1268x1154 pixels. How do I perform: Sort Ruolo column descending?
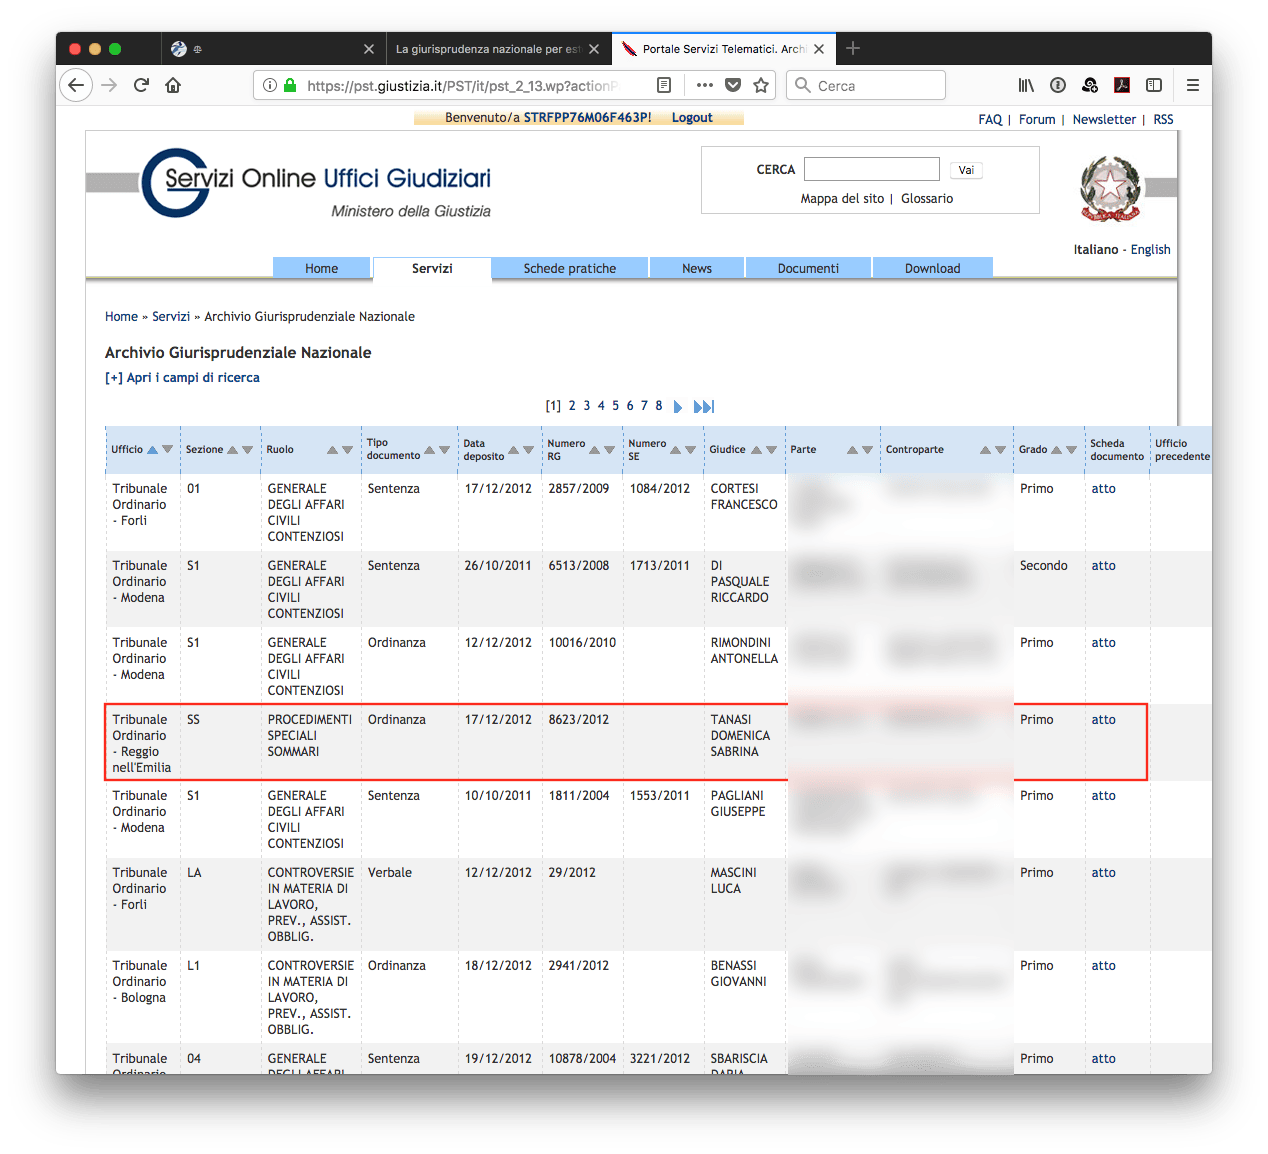[x=347, y=450]
